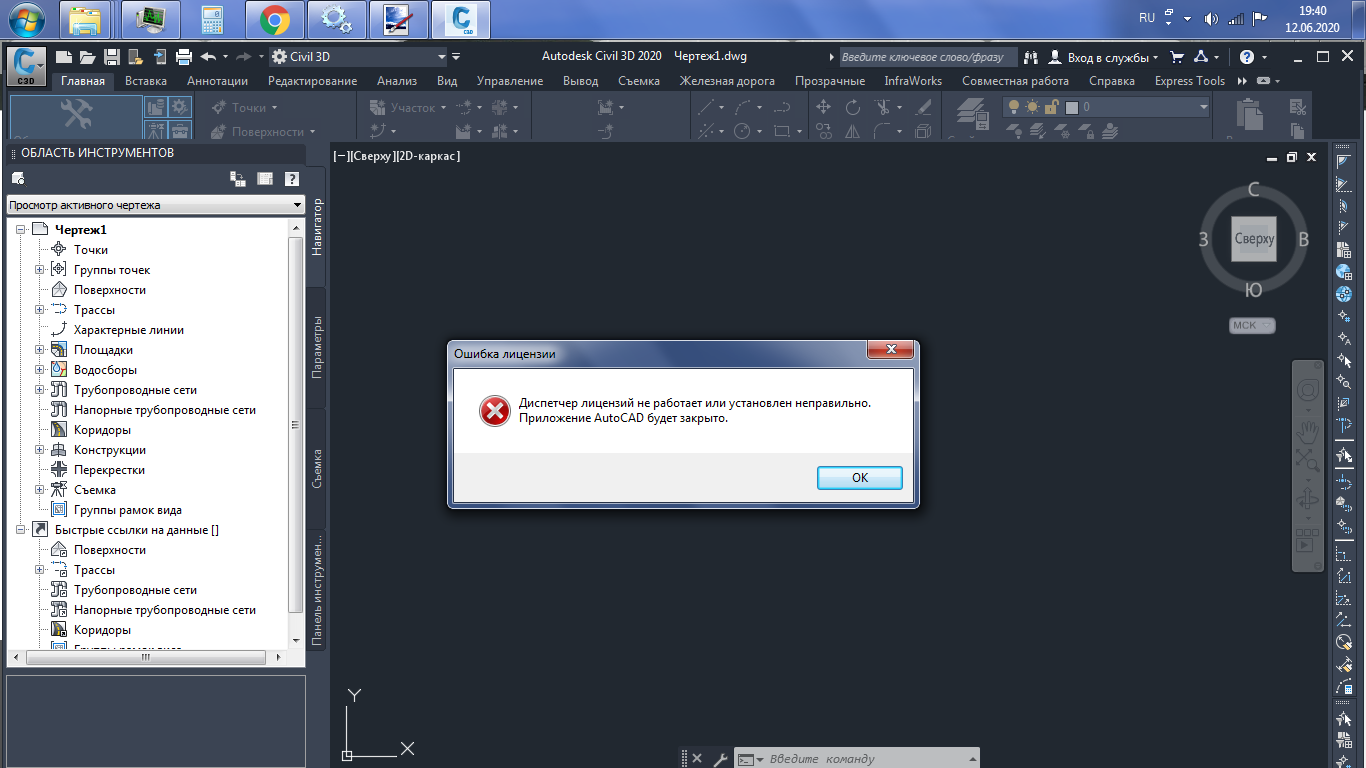Image resolution: width=1366 pixels, height=768 pixels.
Task: Expand the 'Группы точек' tree node
Action: click(40, 270)
